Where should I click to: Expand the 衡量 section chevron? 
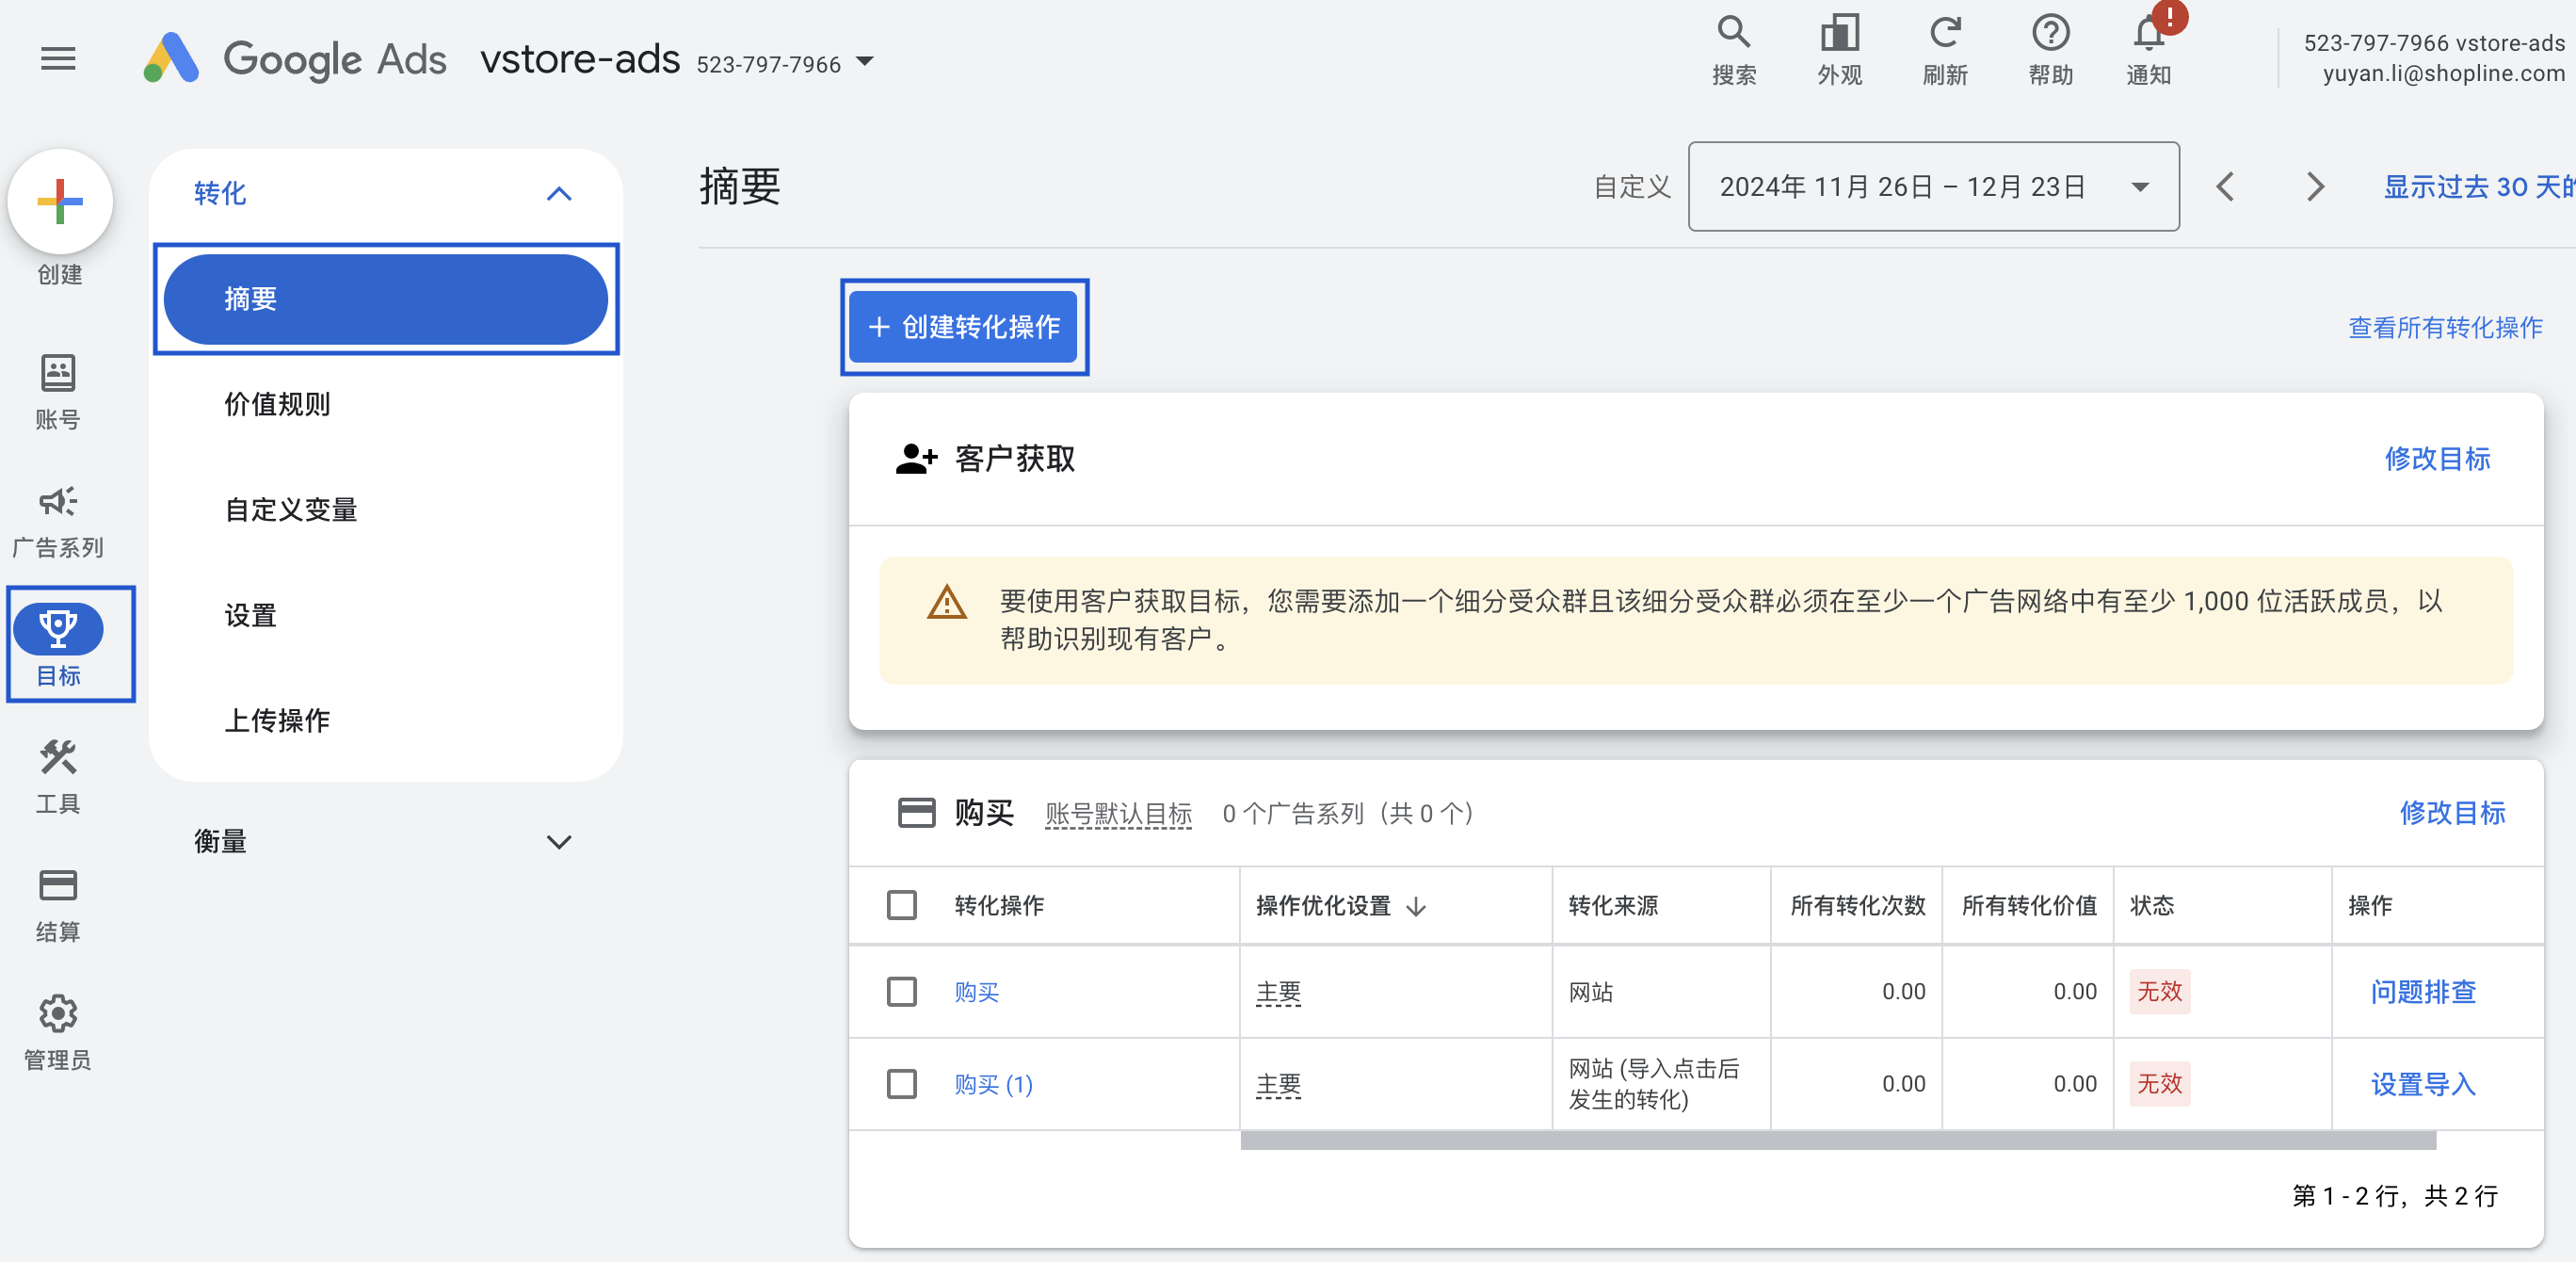(x=559, y=842)
